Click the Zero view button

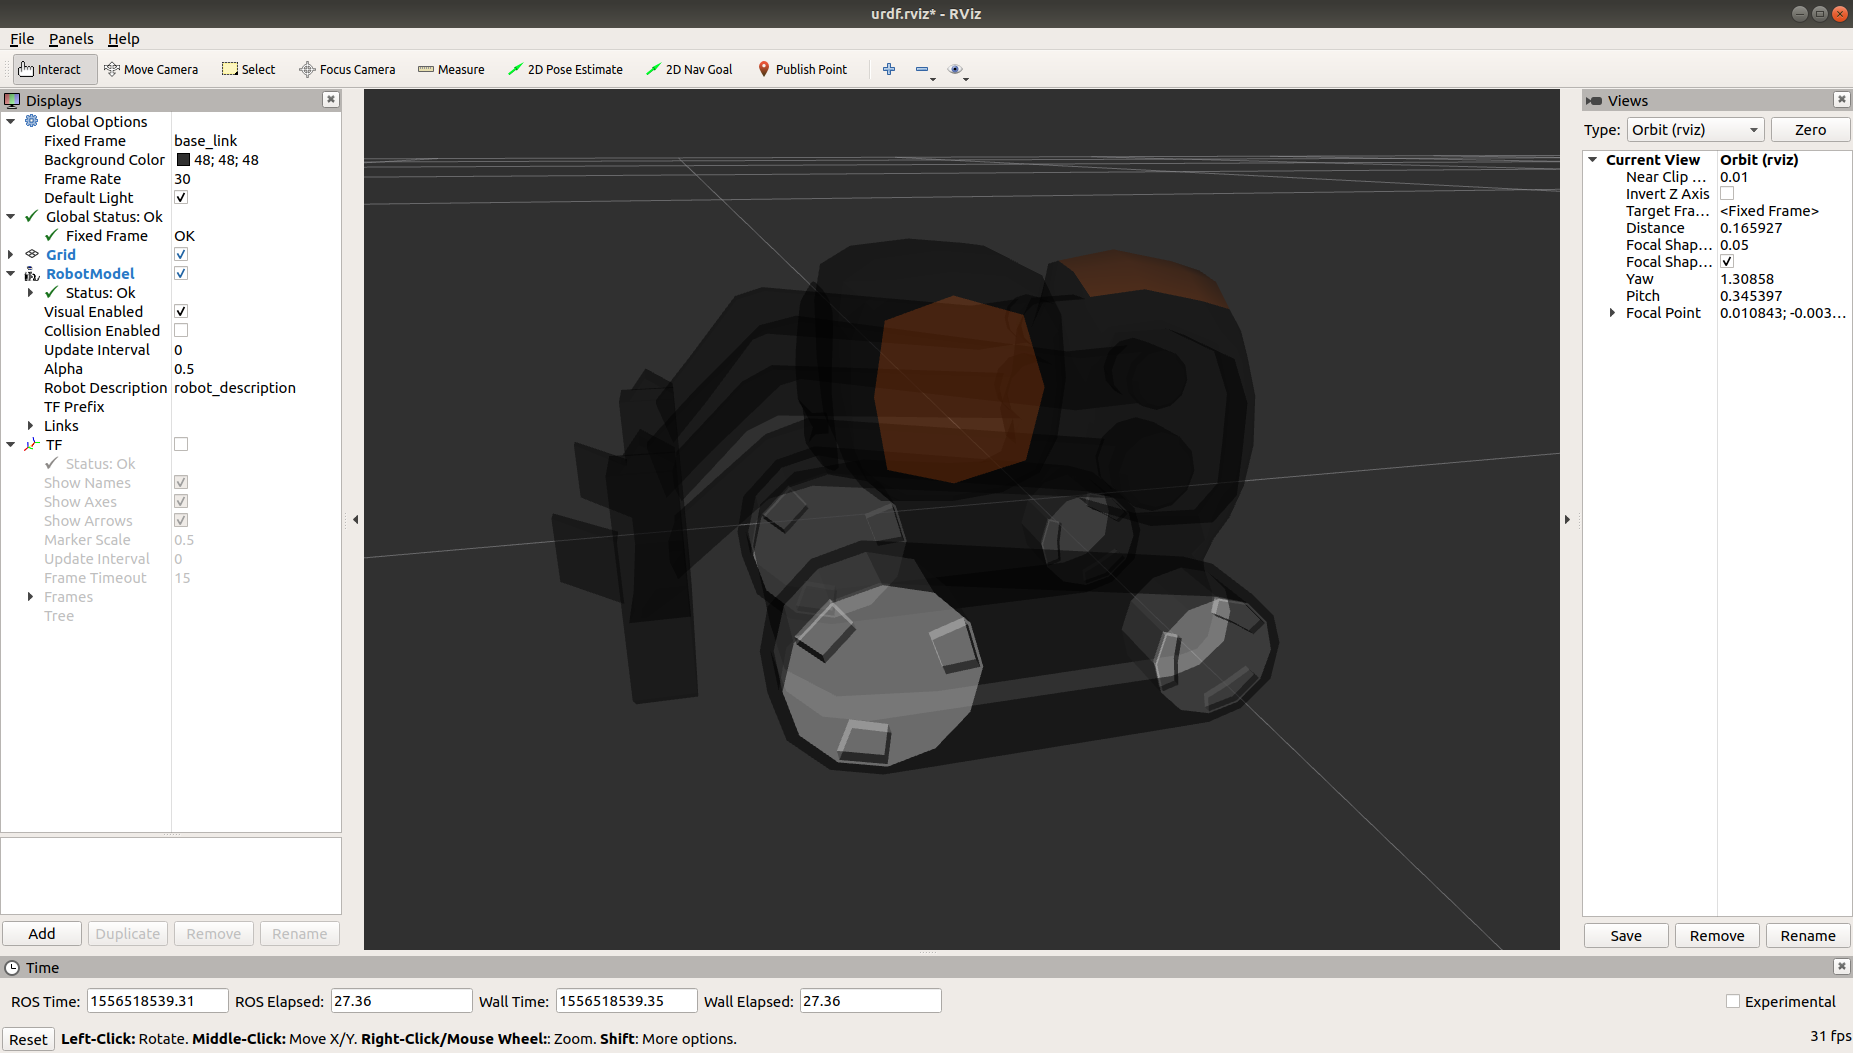[x=1810, y=130]
